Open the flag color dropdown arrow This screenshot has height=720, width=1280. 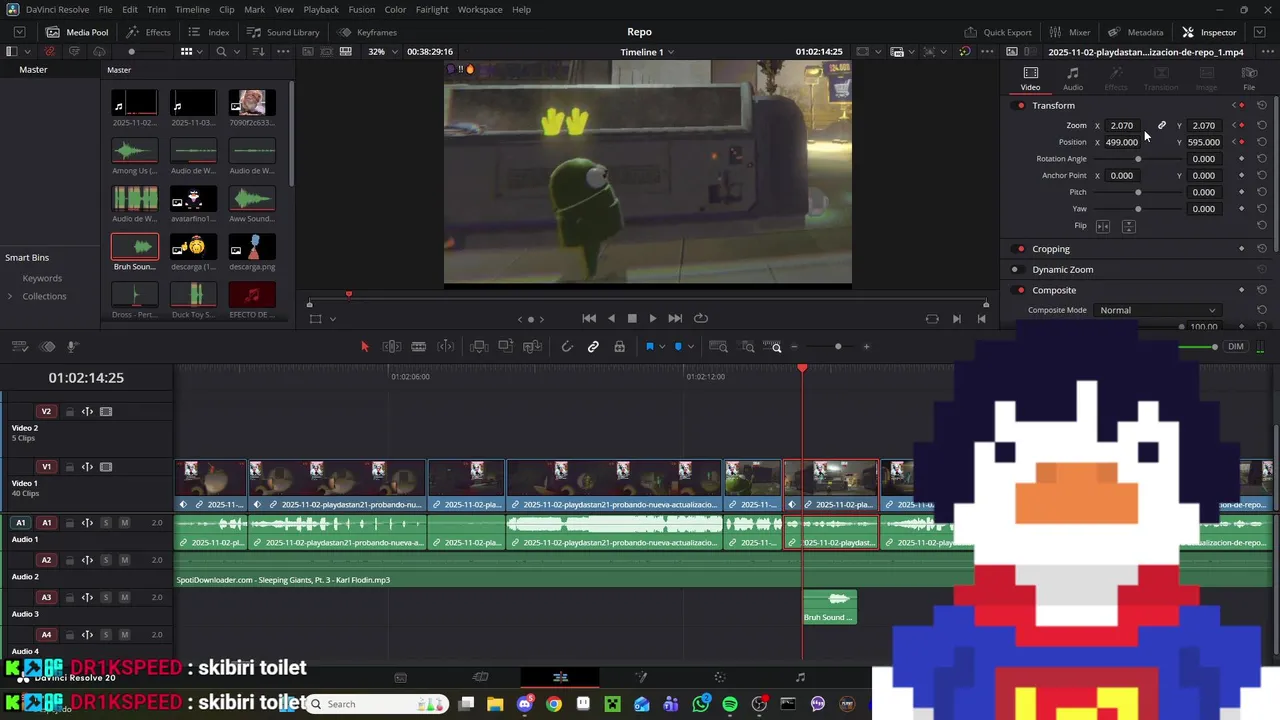pos(662,347)
